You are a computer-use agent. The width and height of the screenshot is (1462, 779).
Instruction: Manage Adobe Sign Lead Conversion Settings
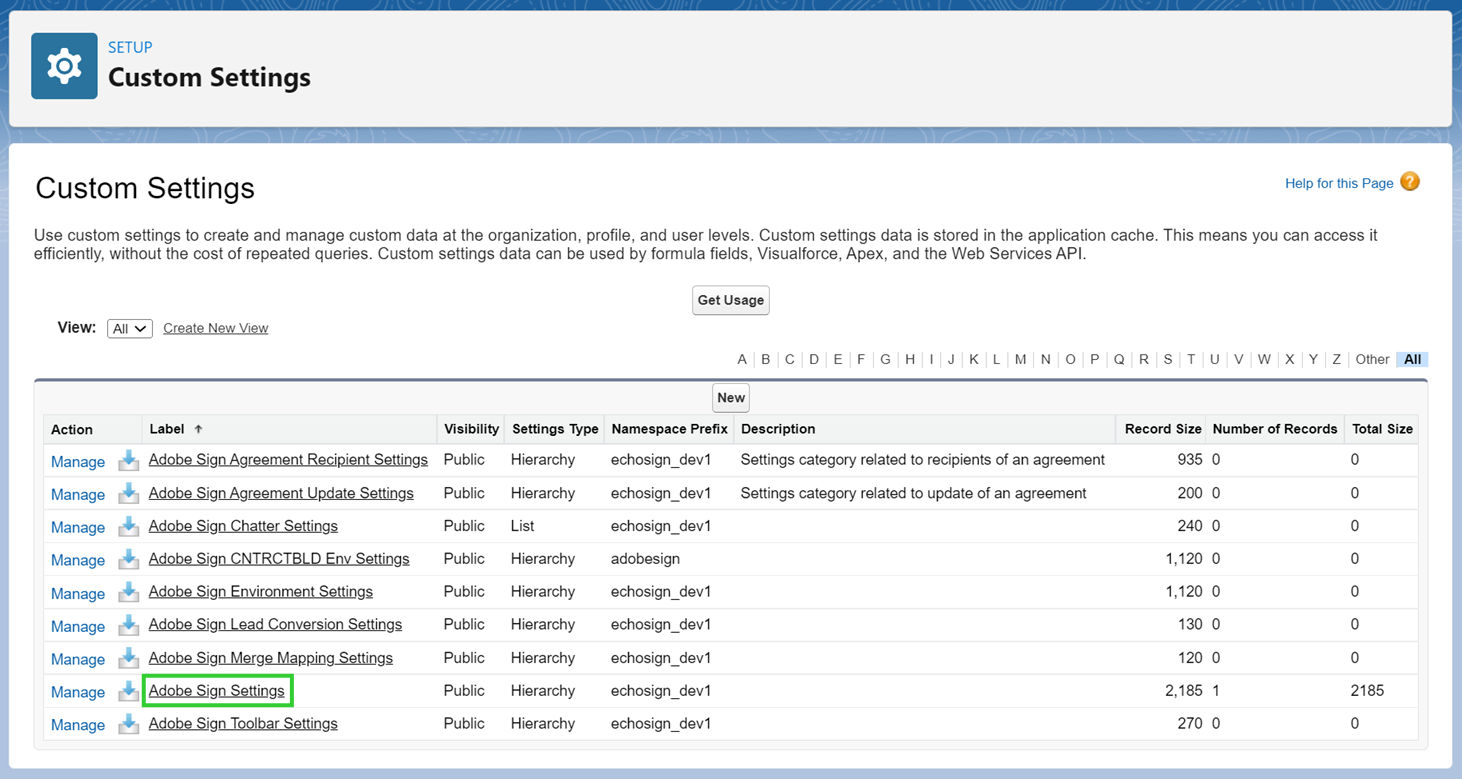coord(78,627)
